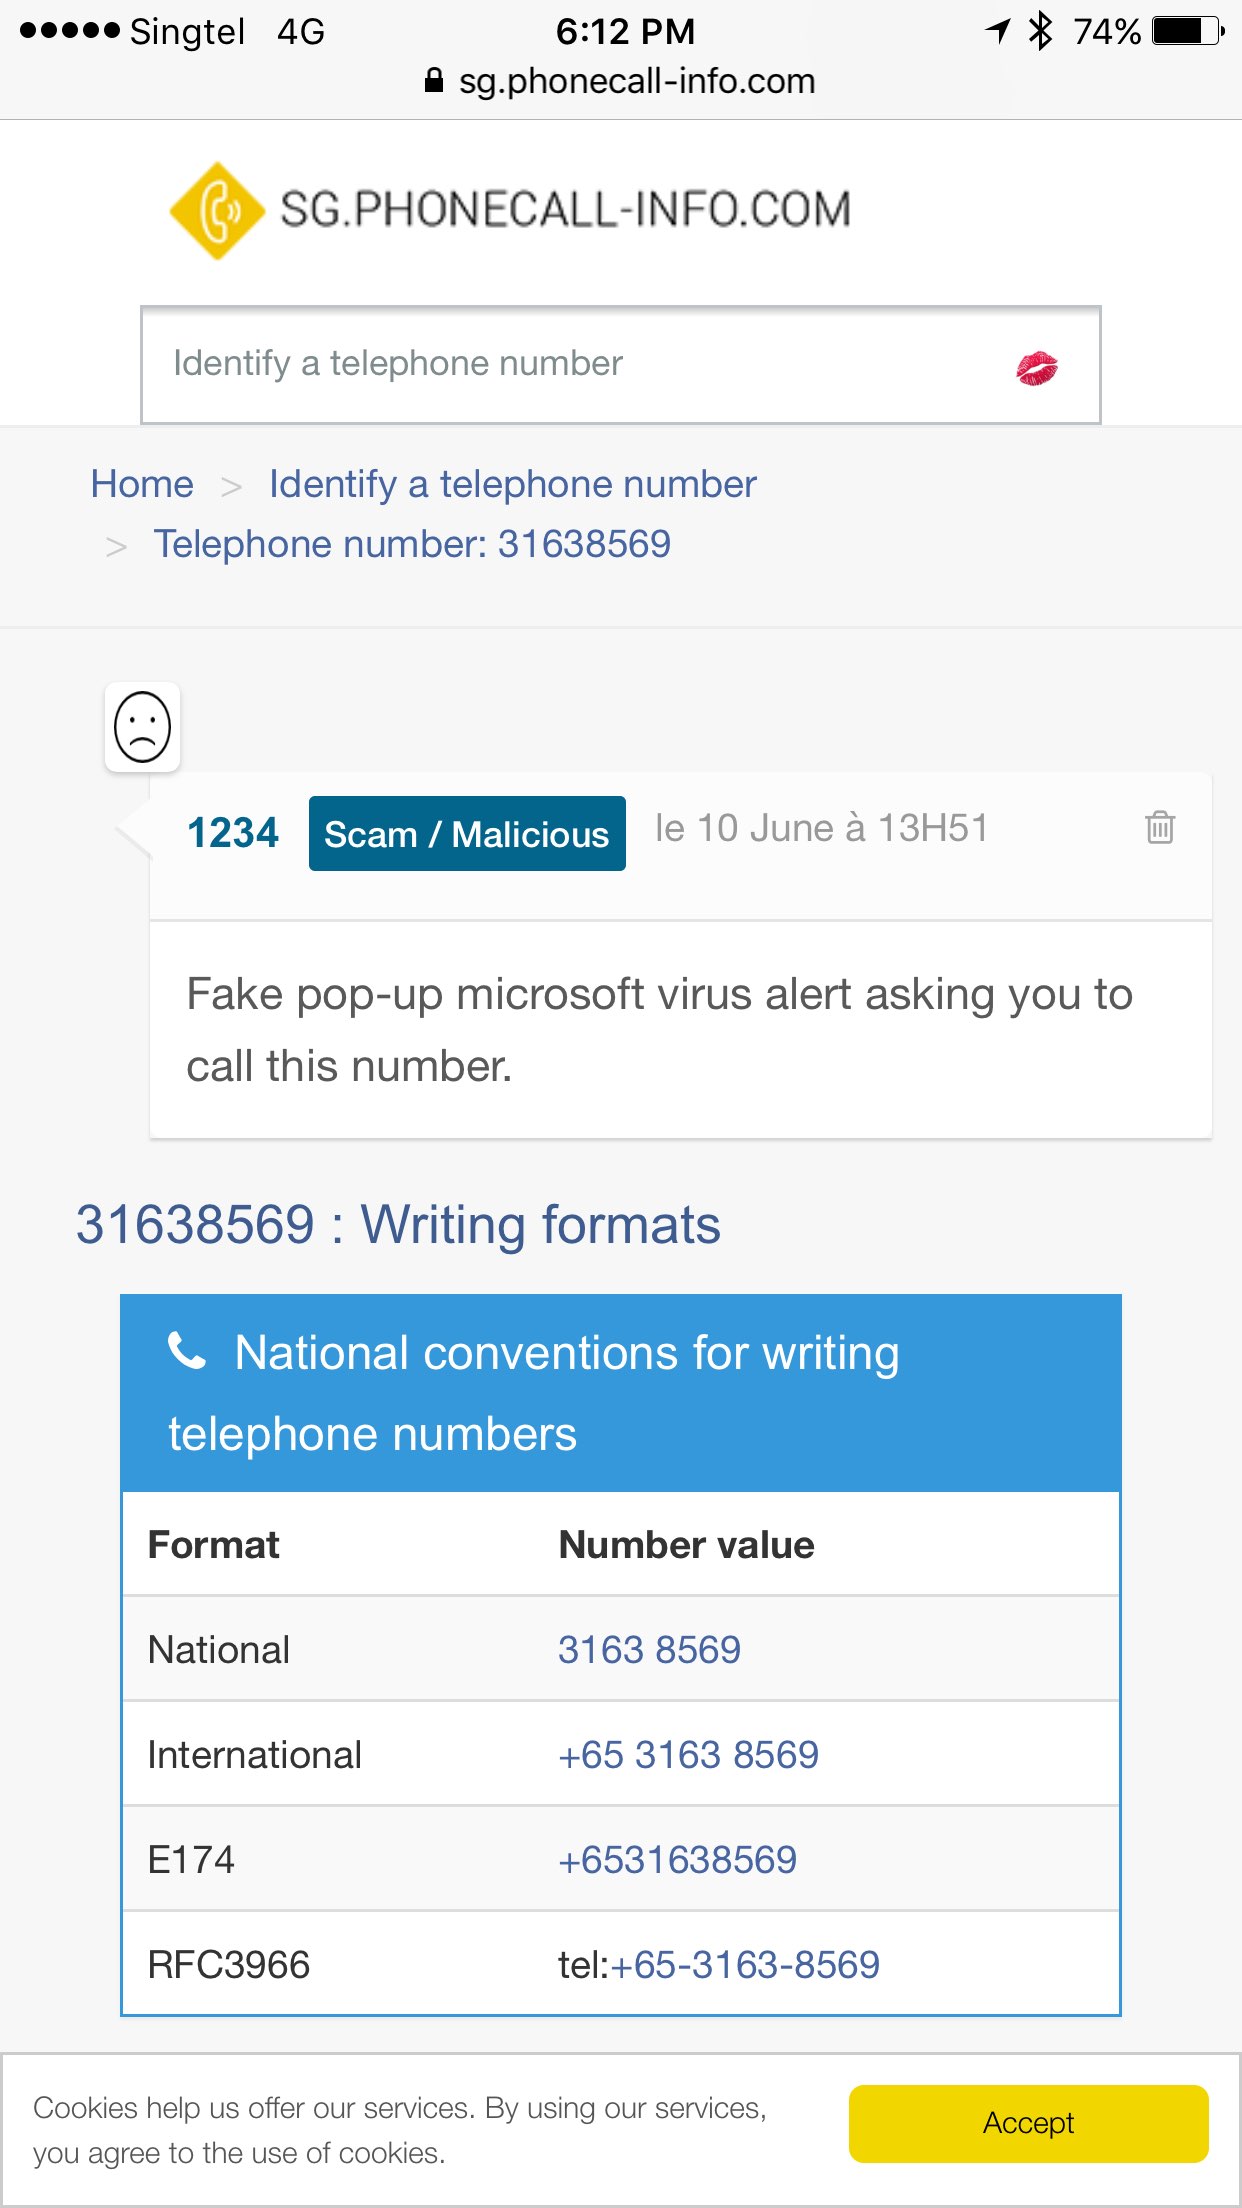Tap the red lips icon in search box

point(1037,368)
